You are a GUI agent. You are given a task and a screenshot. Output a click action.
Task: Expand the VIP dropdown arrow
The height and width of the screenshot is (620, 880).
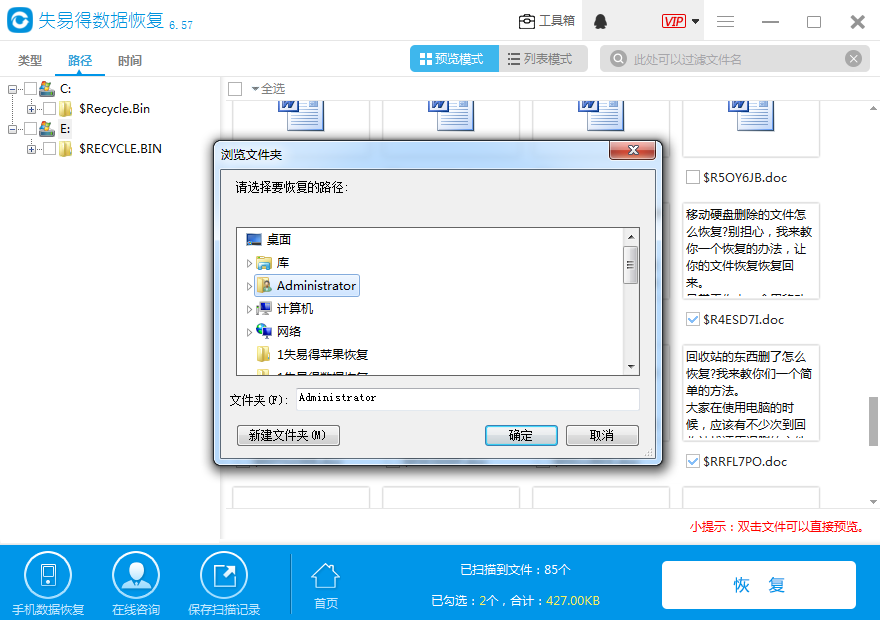coord(695,21)
